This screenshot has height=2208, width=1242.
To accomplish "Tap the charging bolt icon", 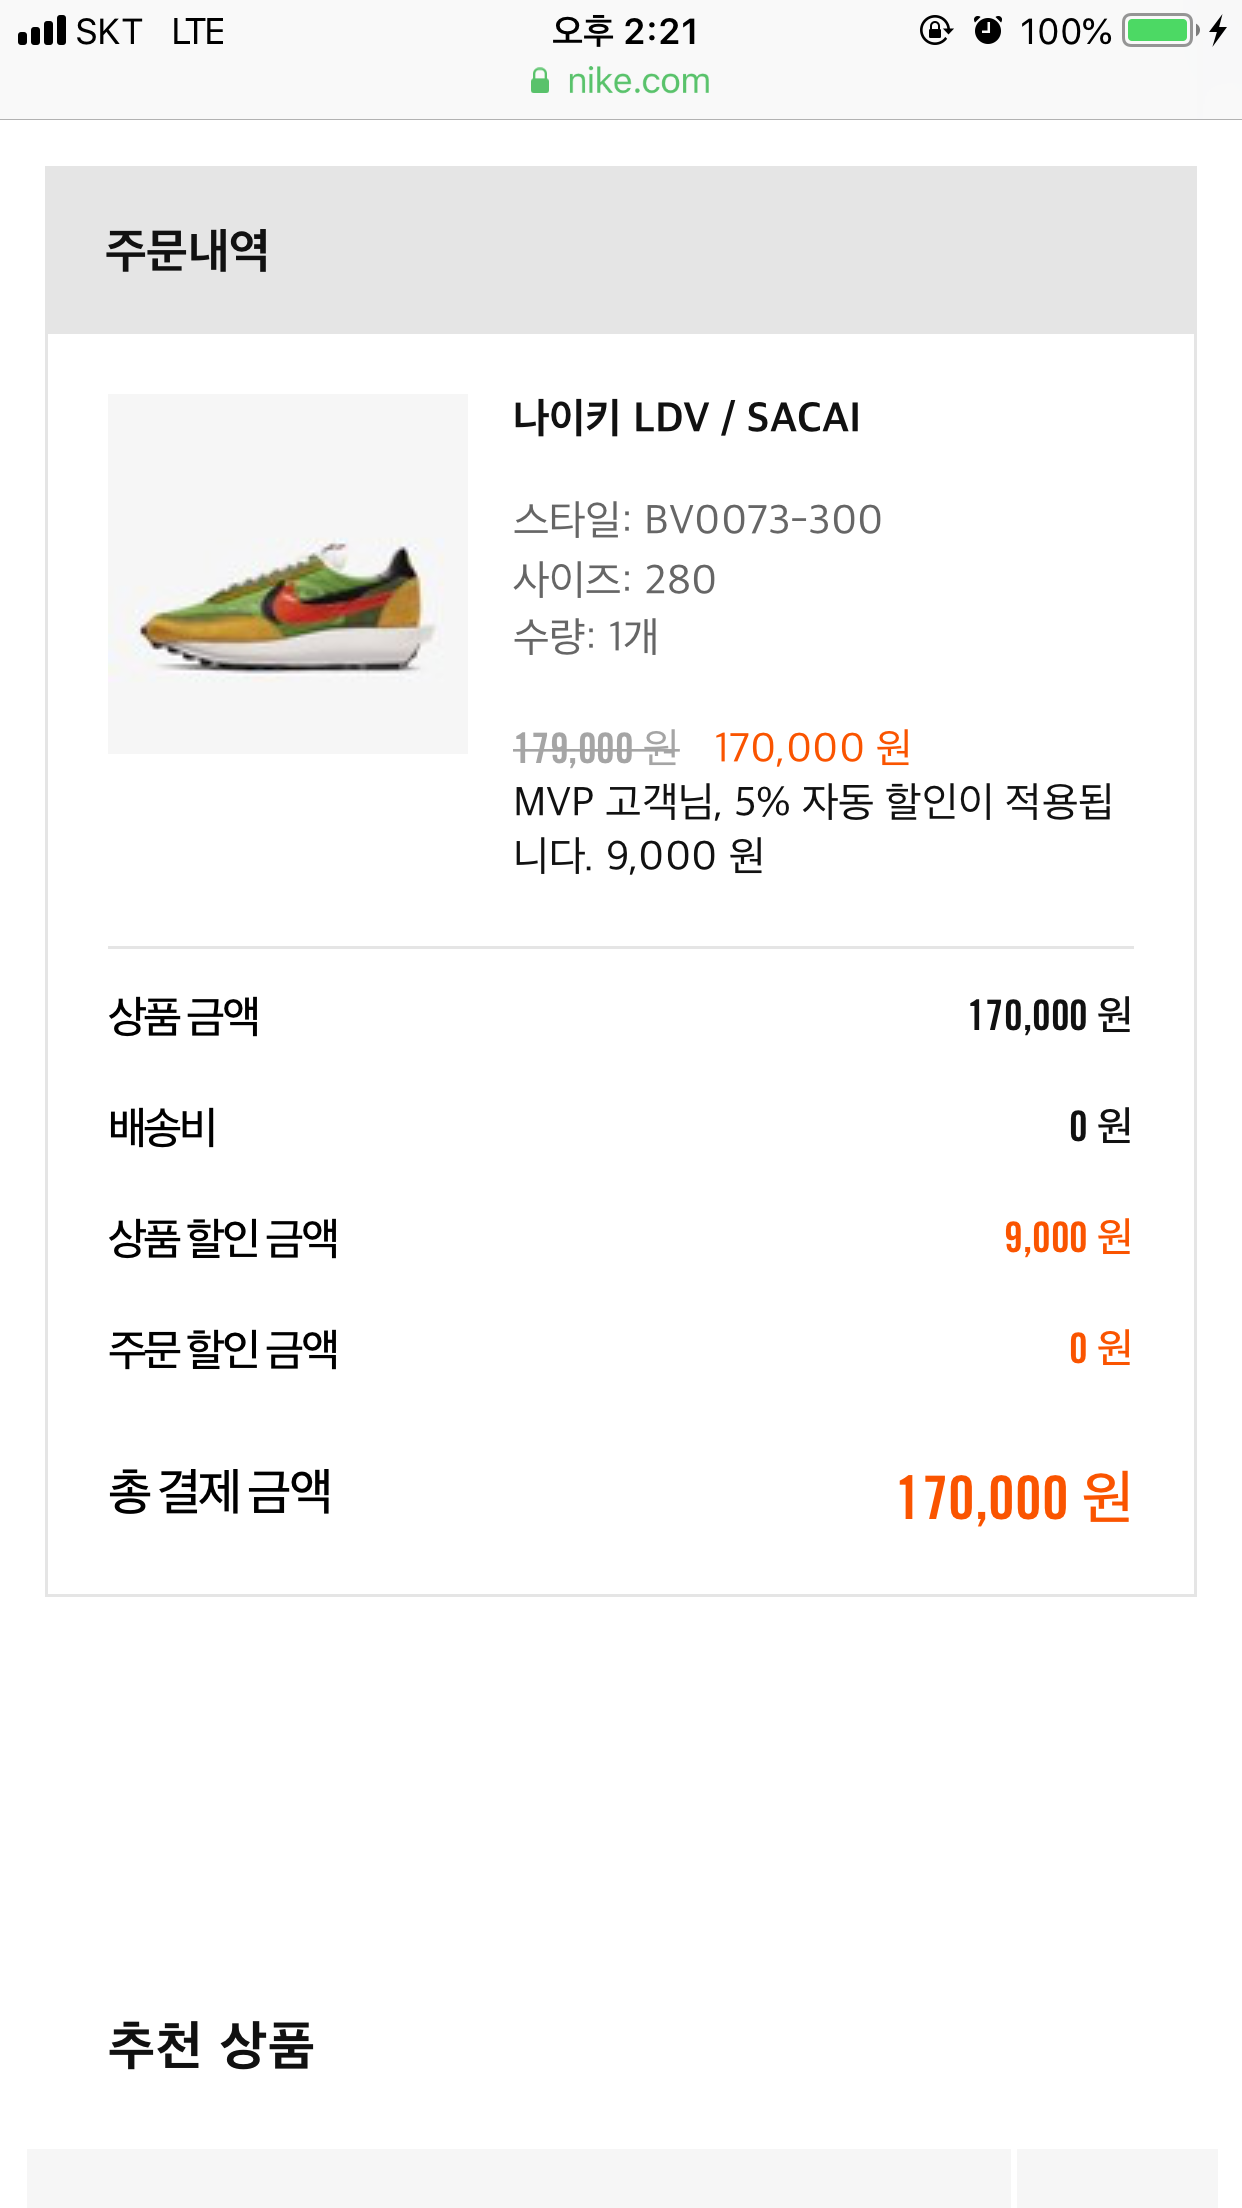I will tap(1217, 31).
